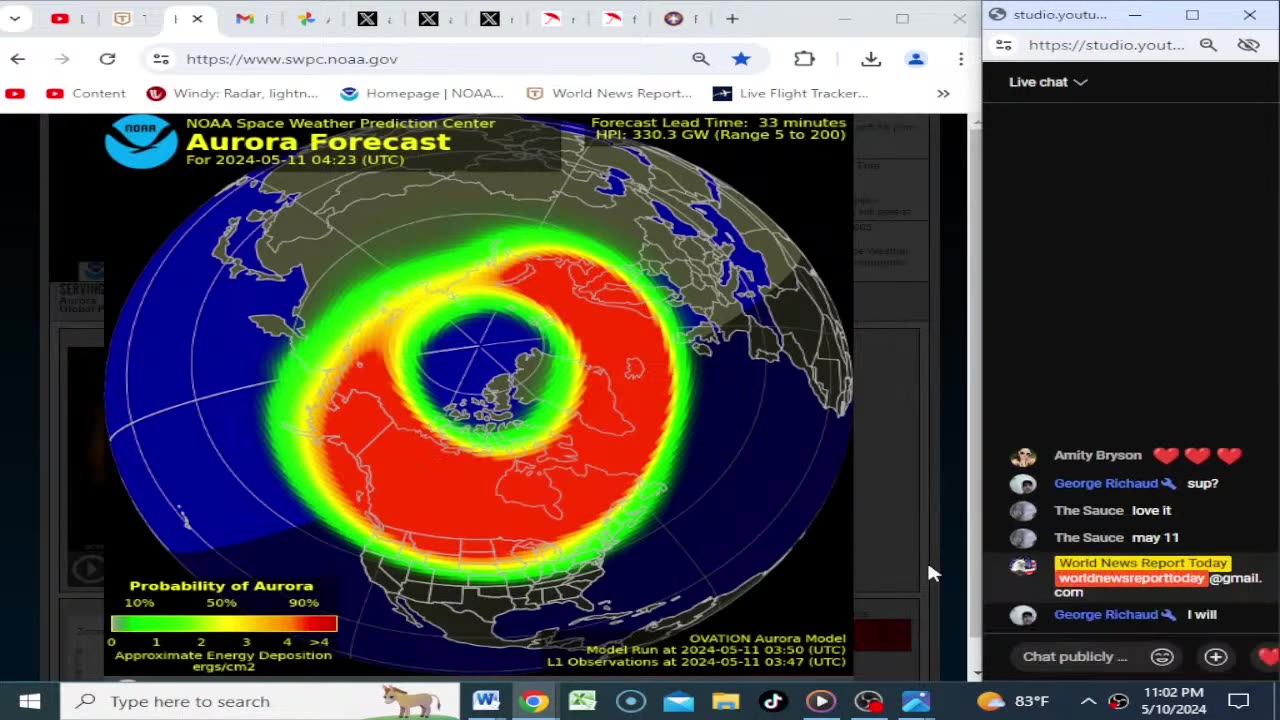Open Excel from the taskbar
The width and height of the screenshot is (1280, 720).
582,701
